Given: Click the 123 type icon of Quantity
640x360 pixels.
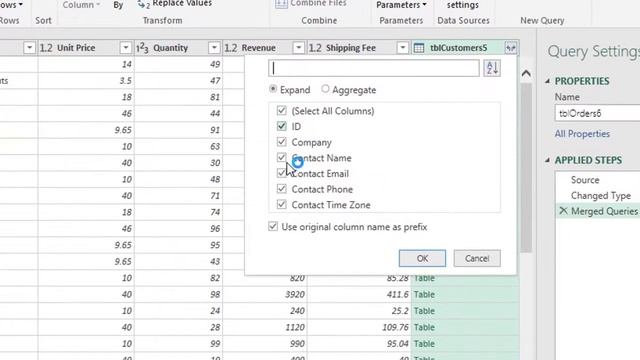Looking at the screenshot, I should coord(142,48).
